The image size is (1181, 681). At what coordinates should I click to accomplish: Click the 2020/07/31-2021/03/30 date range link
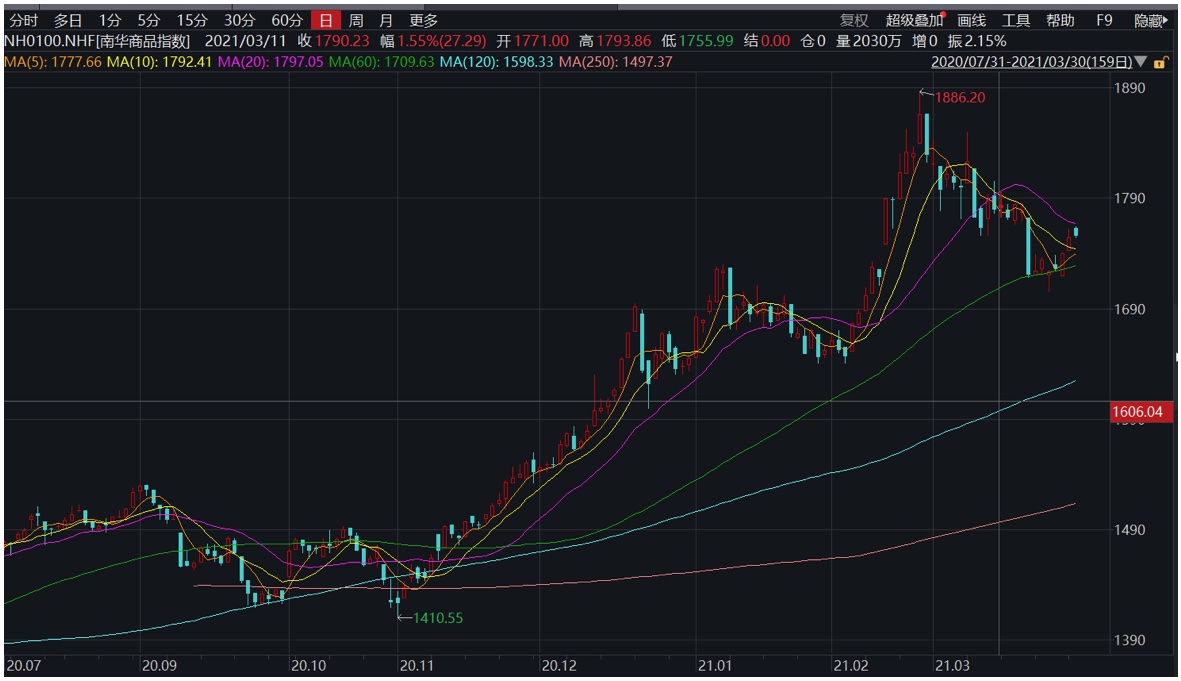1030,62
